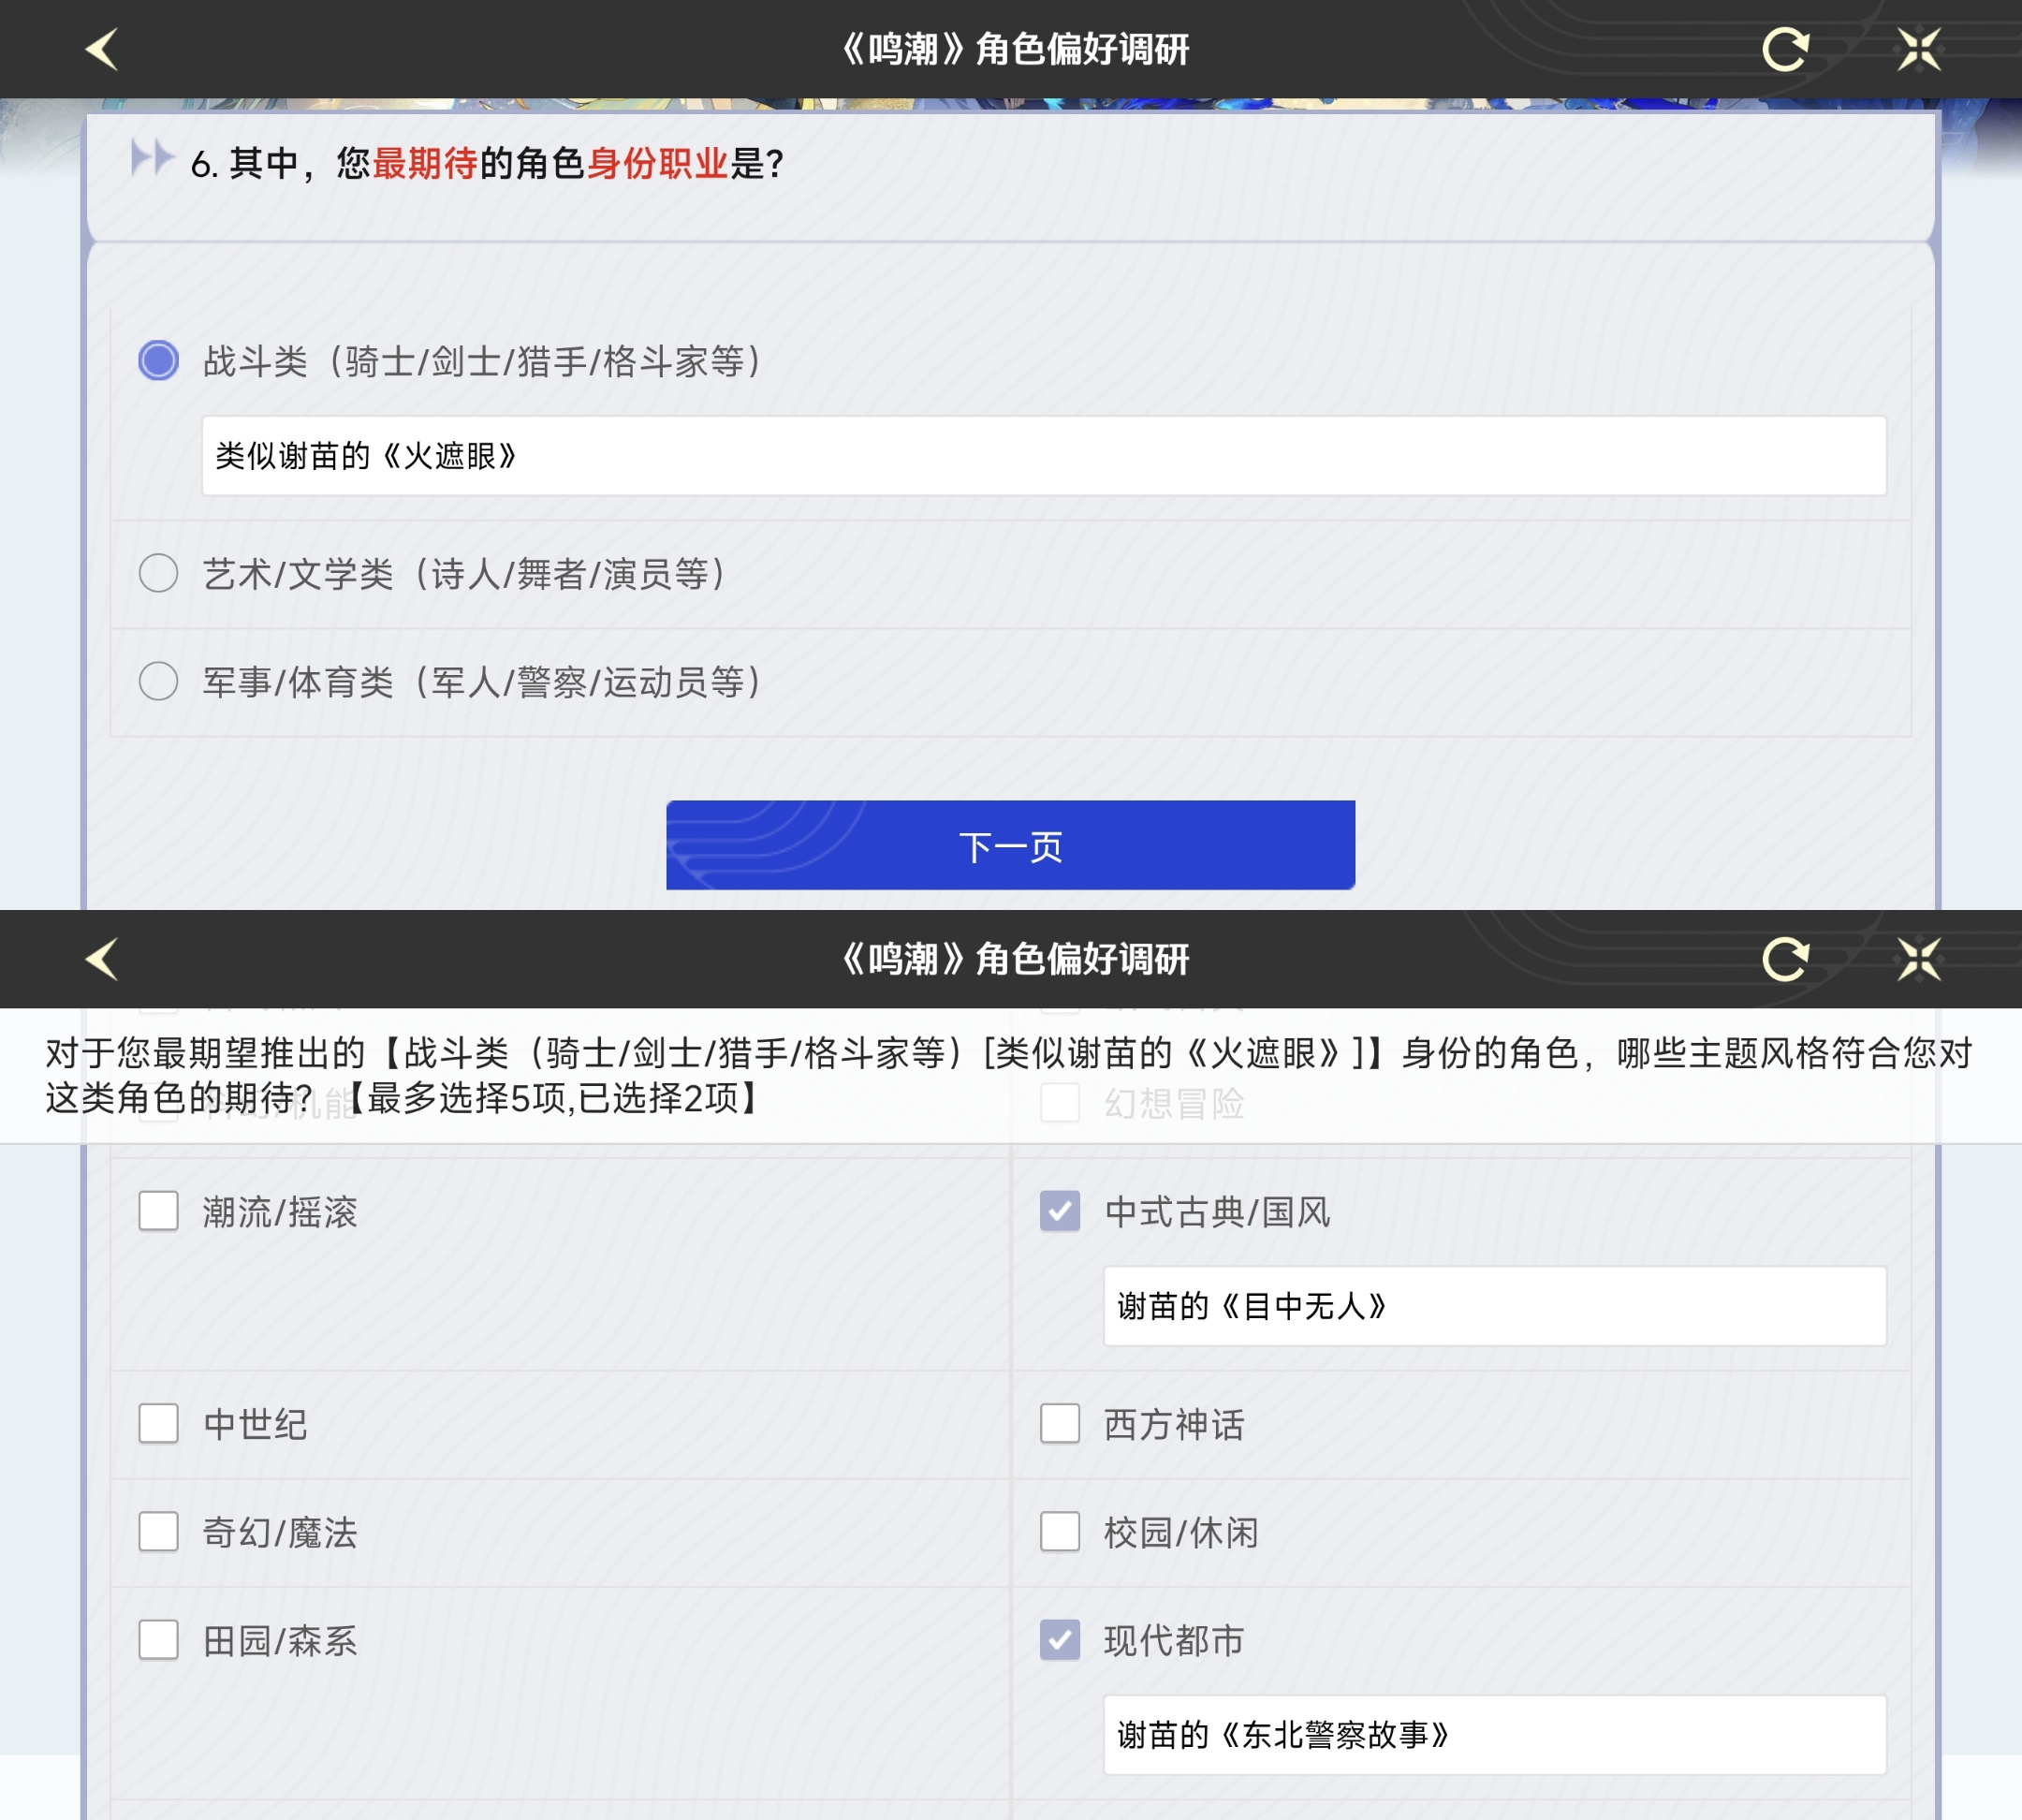The image size is (2022, 1820).
Task: Choose the 艺术/文学类 radio option
Action: (x=158, y=574)
